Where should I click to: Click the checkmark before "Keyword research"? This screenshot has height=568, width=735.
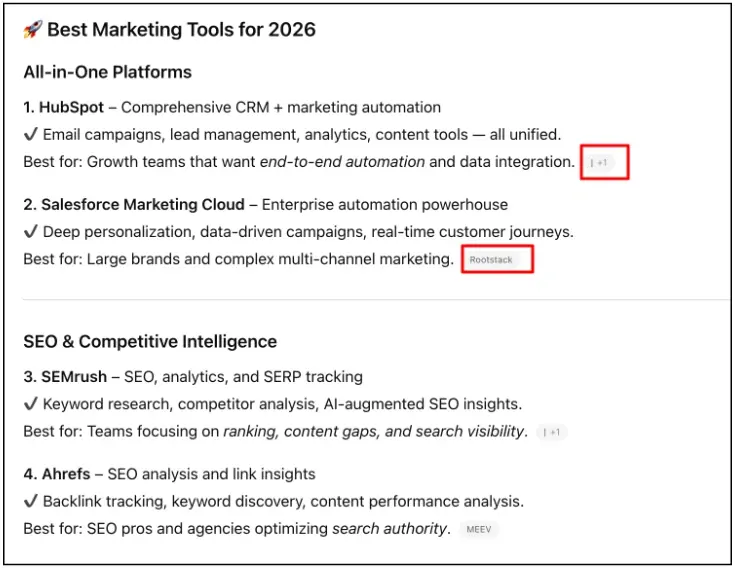point(30,405)
